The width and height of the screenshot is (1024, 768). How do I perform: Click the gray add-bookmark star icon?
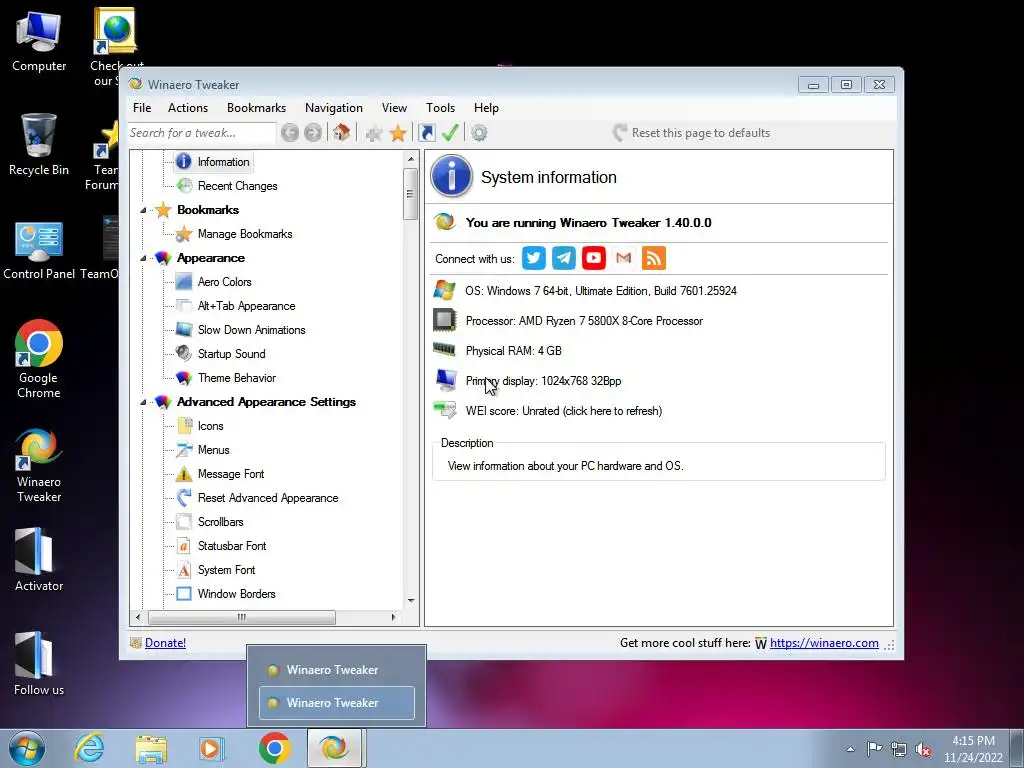374,134
